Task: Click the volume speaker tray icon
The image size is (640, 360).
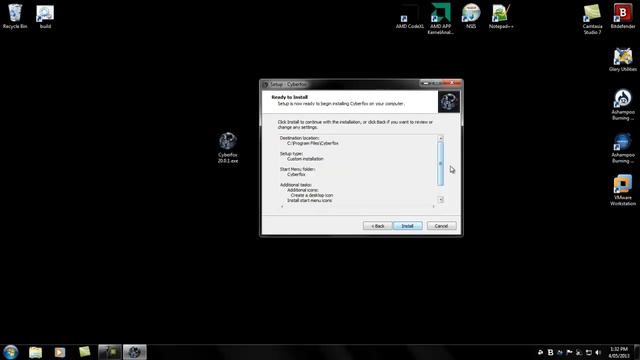Action: (598, 352)
